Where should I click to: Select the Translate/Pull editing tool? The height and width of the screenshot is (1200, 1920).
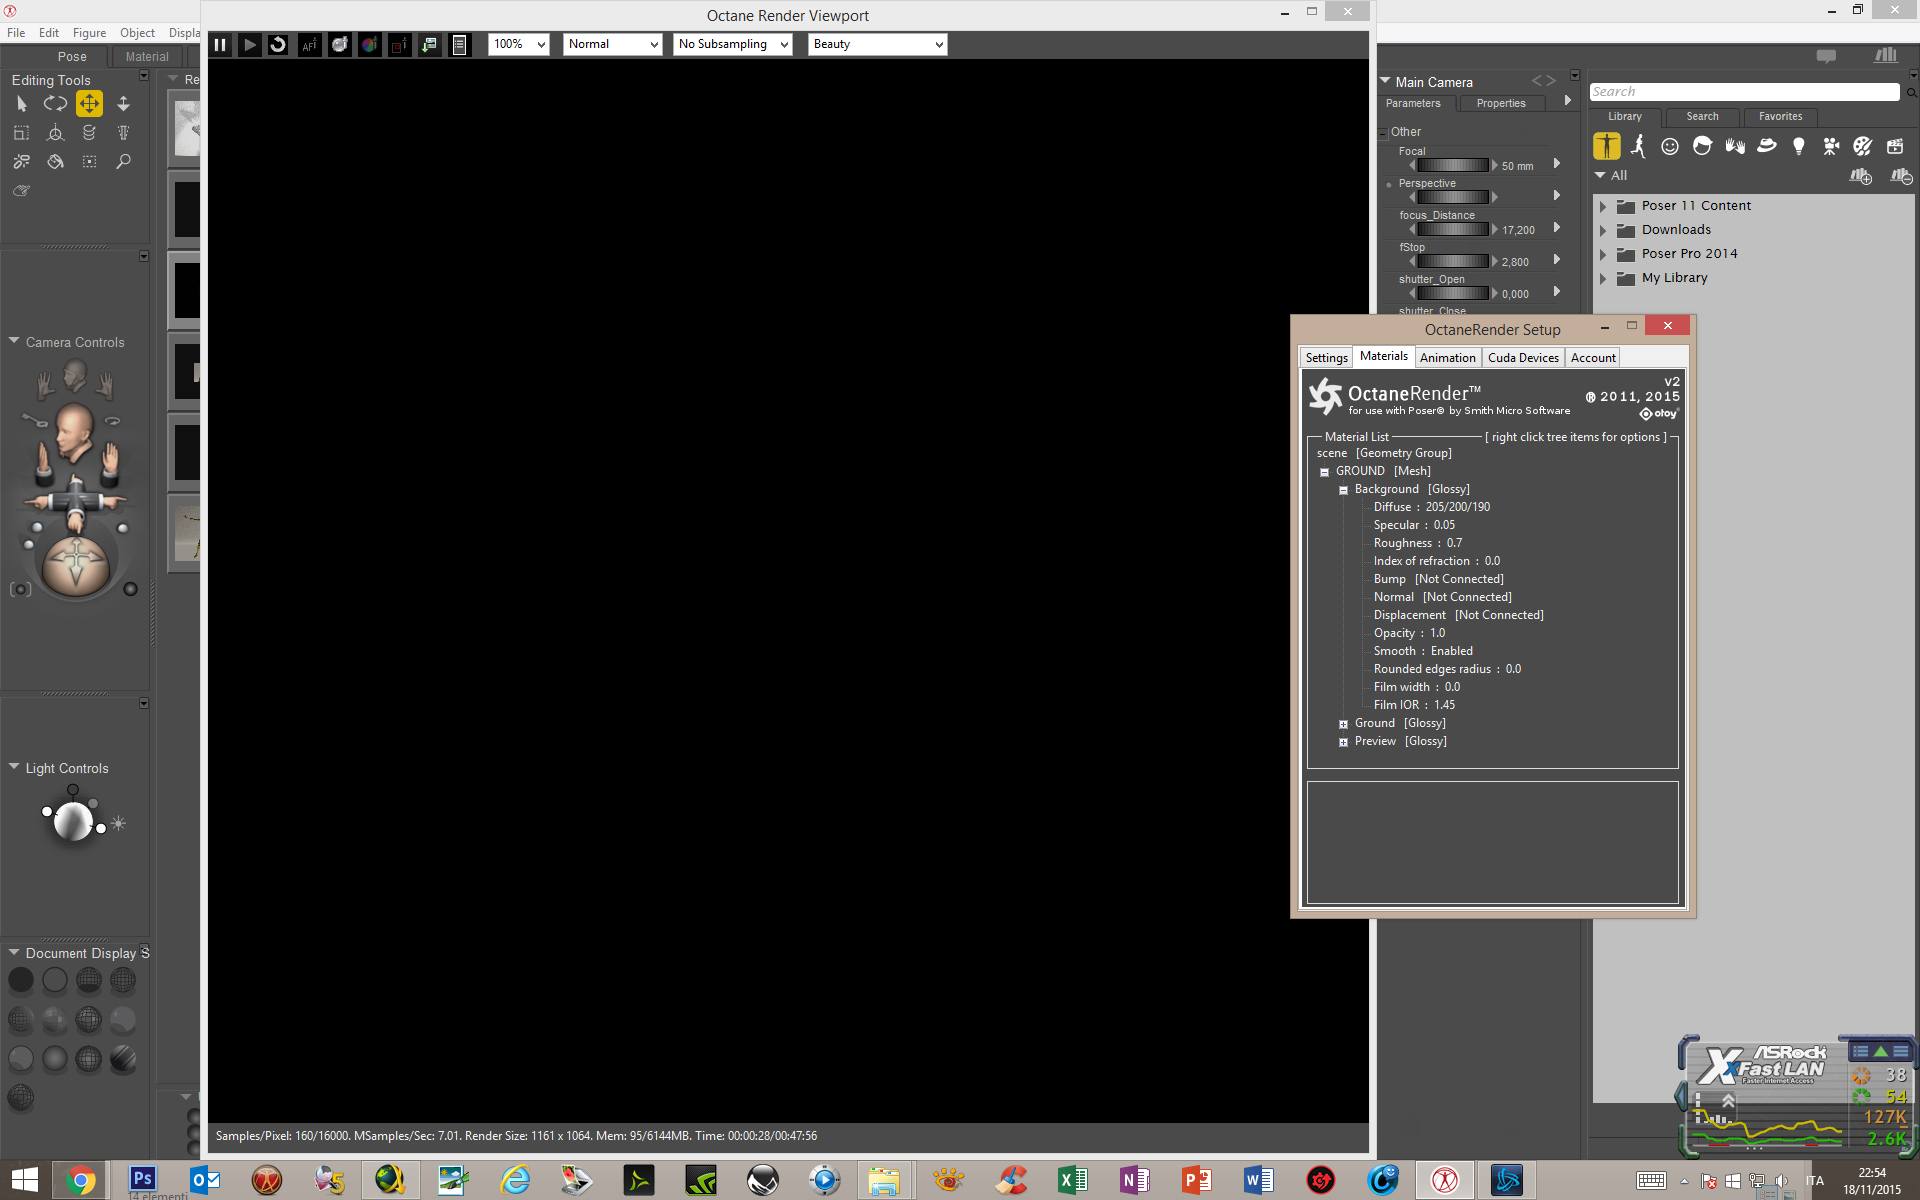(x=89, y=104)
